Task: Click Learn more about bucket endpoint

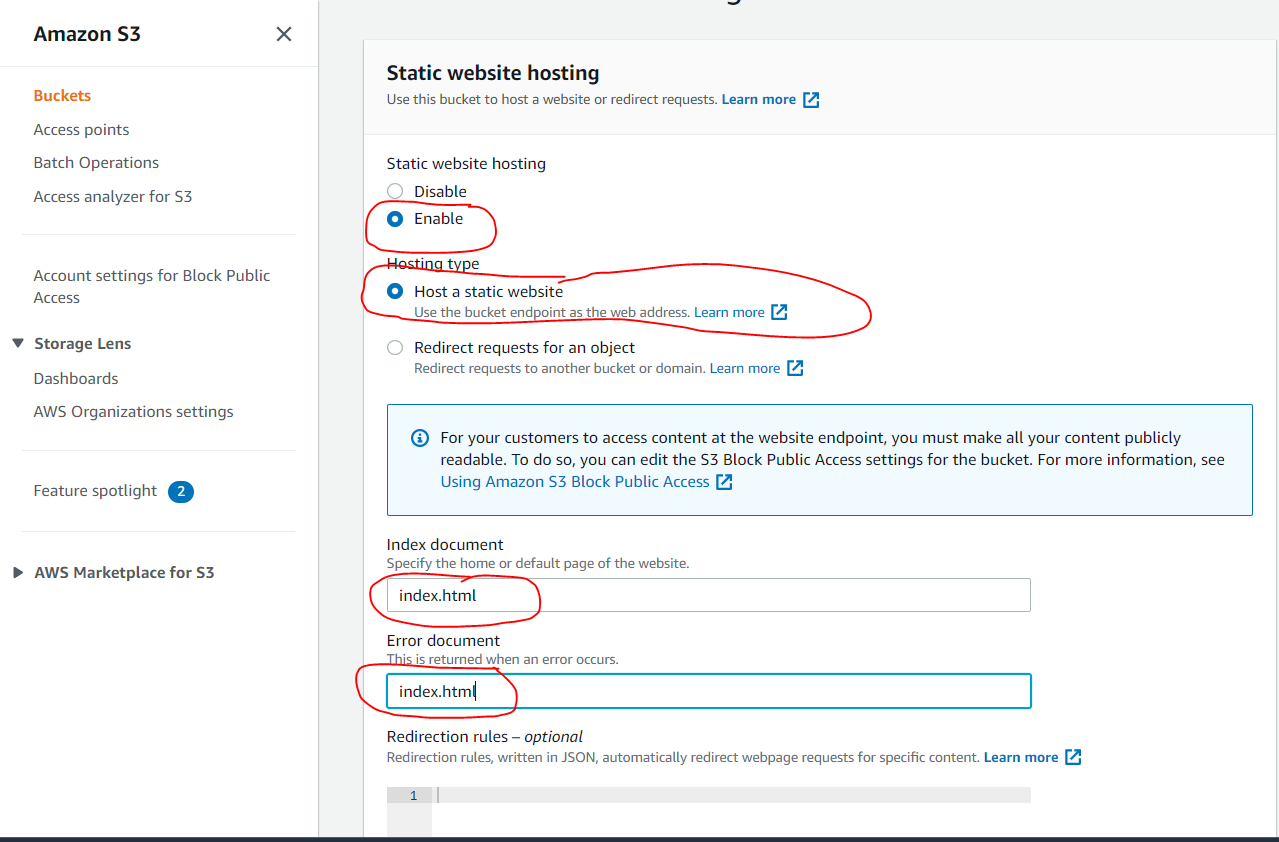Action: tap(729, 313)
